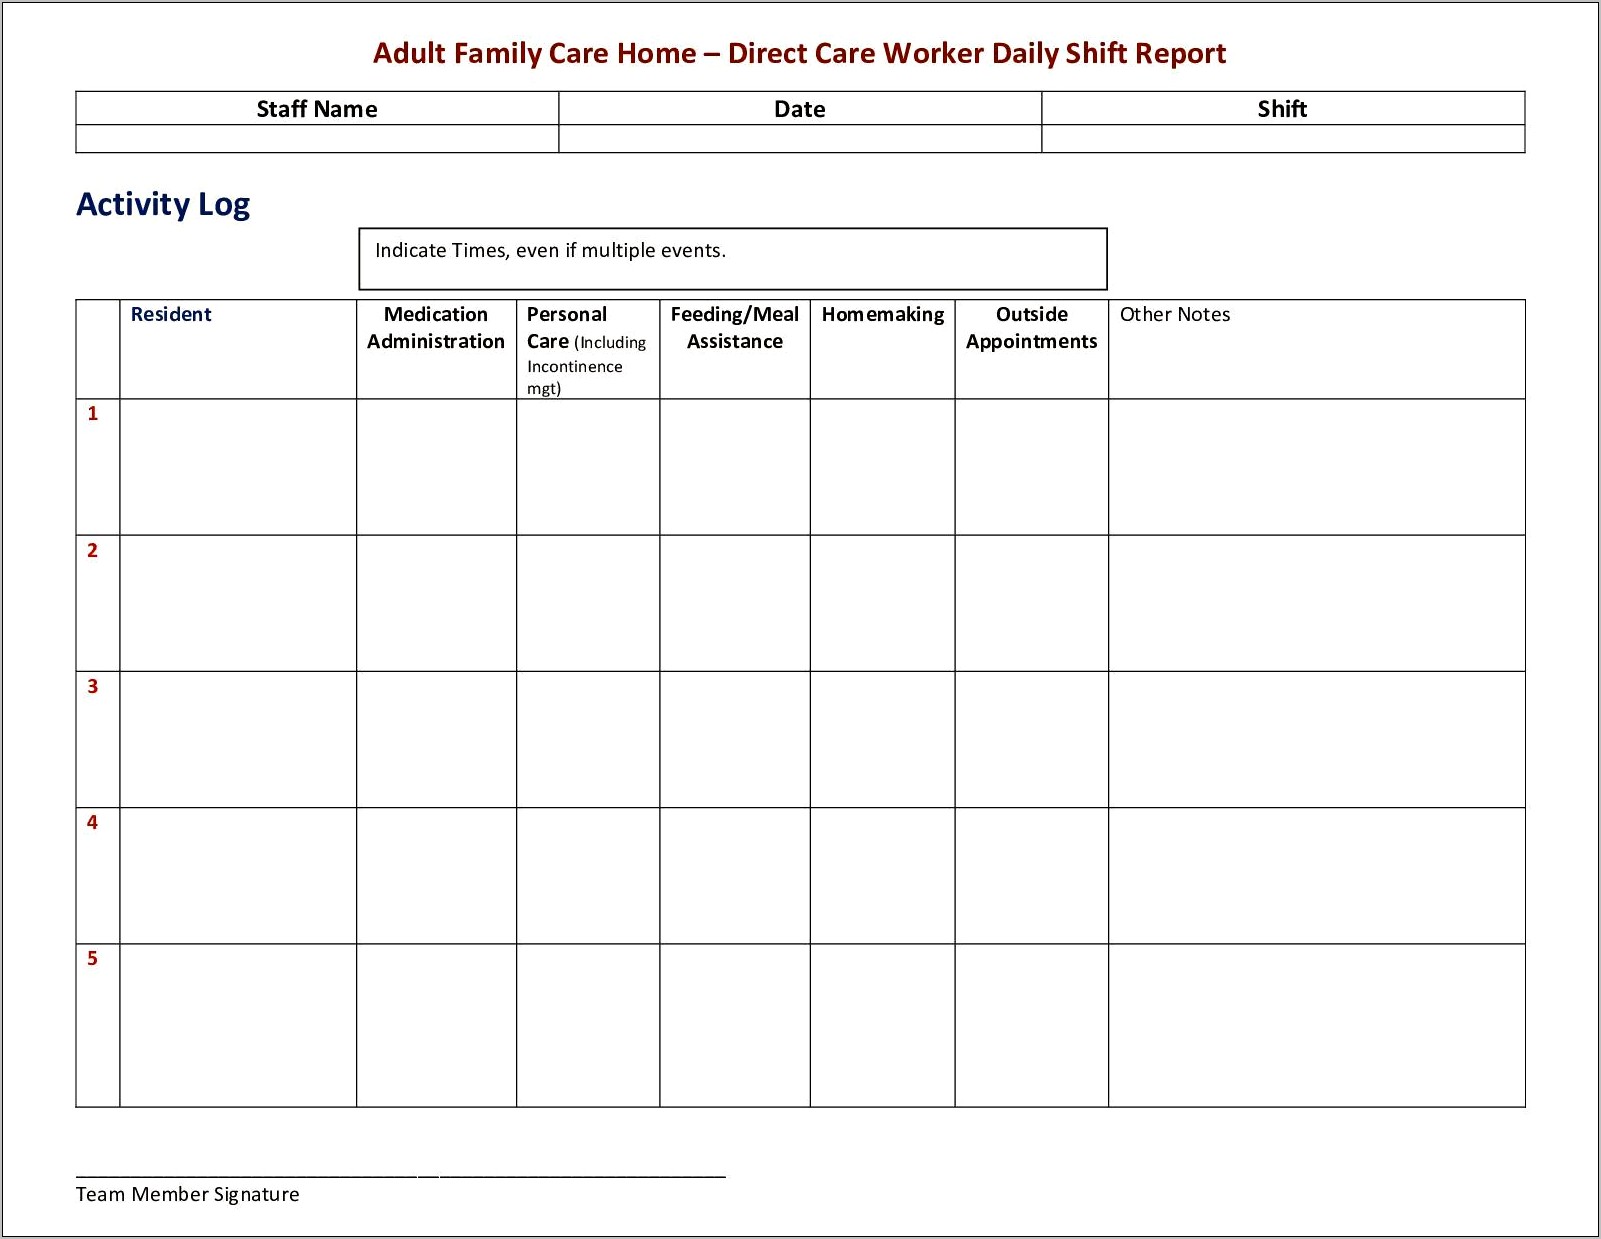The height and width of the screenshot is (1239, 1601).
Task: Click row number 4
Action: click(93, 822)
